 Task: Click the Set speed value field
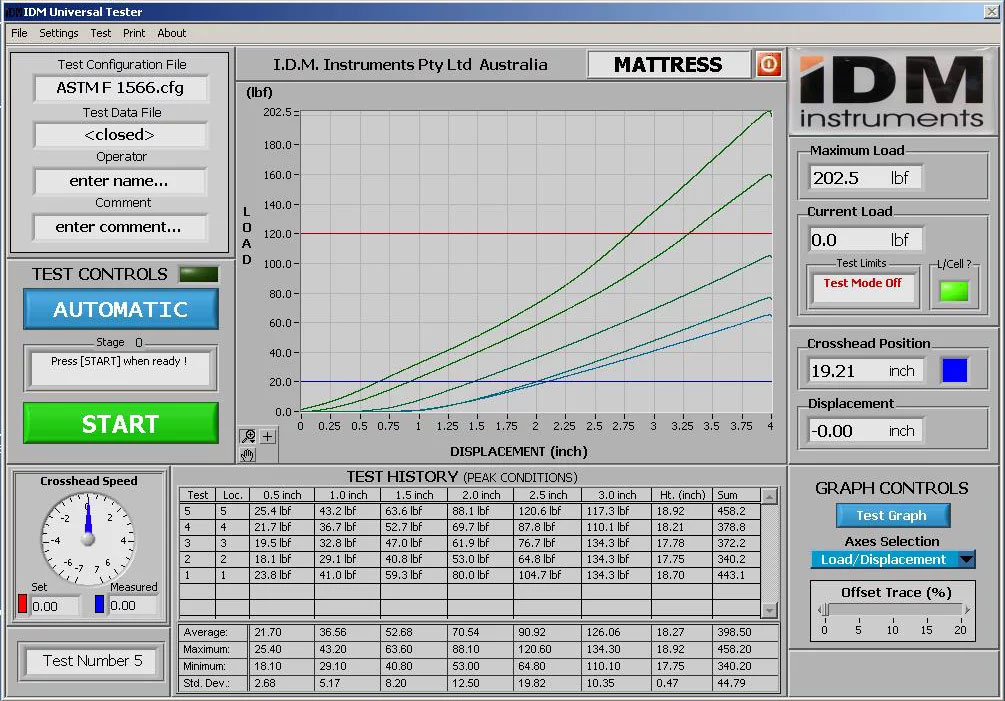point(54,606)
